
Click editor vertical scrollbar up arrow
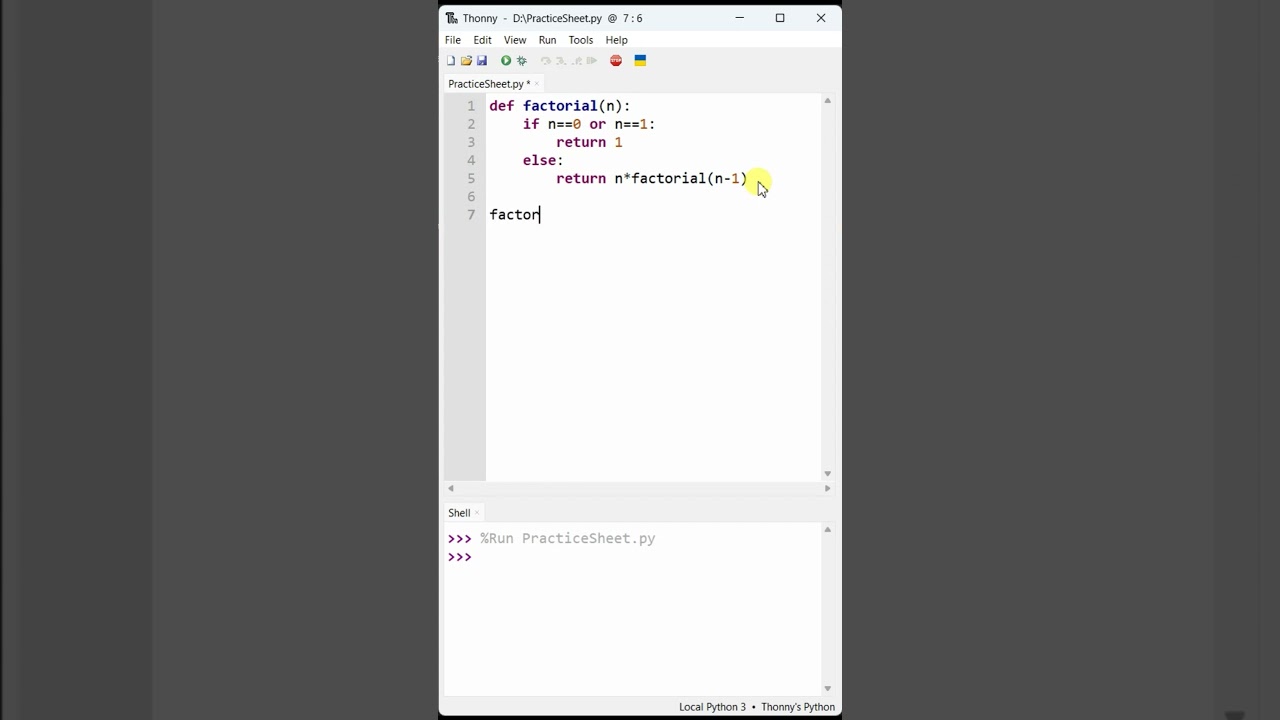coord(828,101)
